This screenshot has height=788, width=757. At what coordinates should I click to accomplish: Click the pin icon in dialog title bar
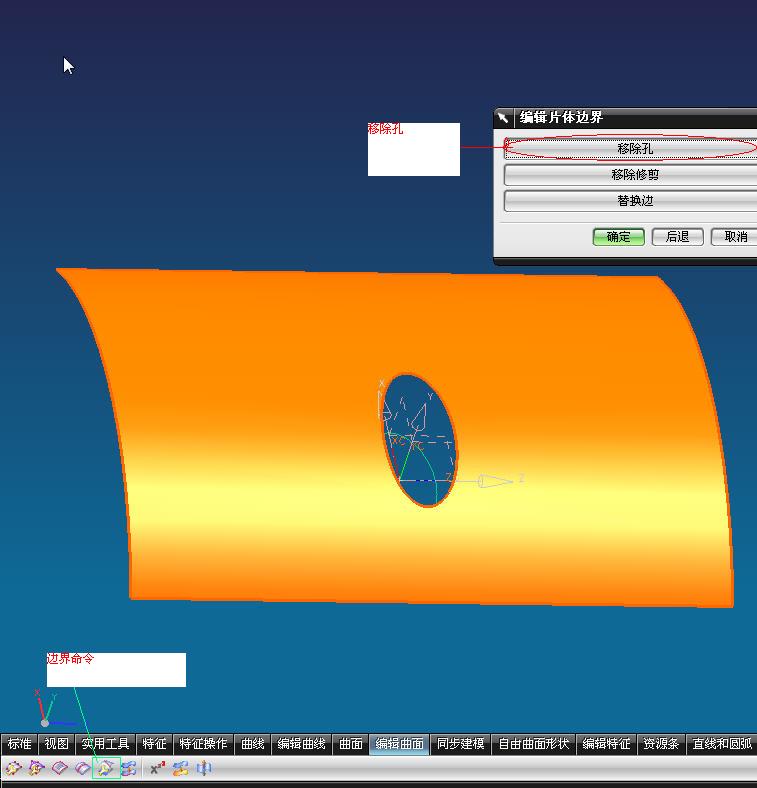point(503,118)
